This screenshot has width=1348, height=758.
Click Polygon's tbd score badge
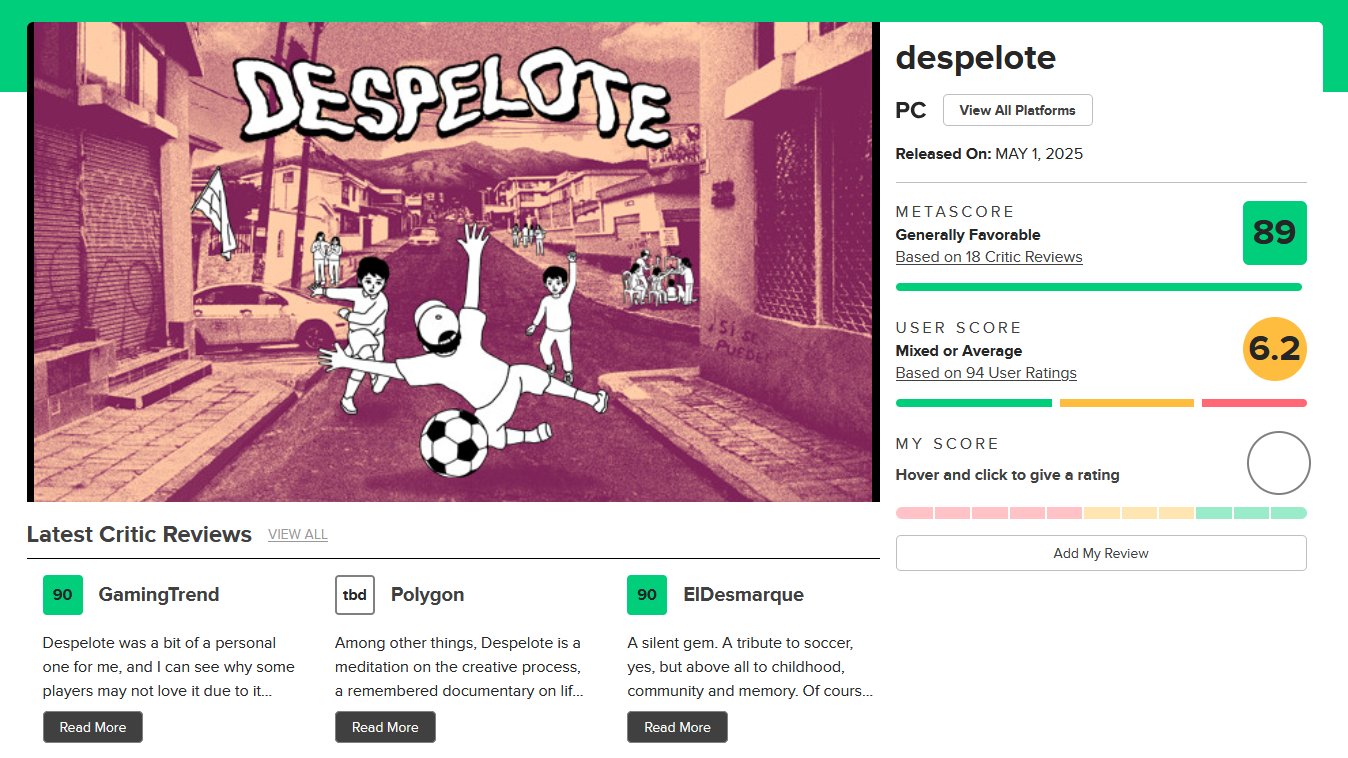(355, 595)
